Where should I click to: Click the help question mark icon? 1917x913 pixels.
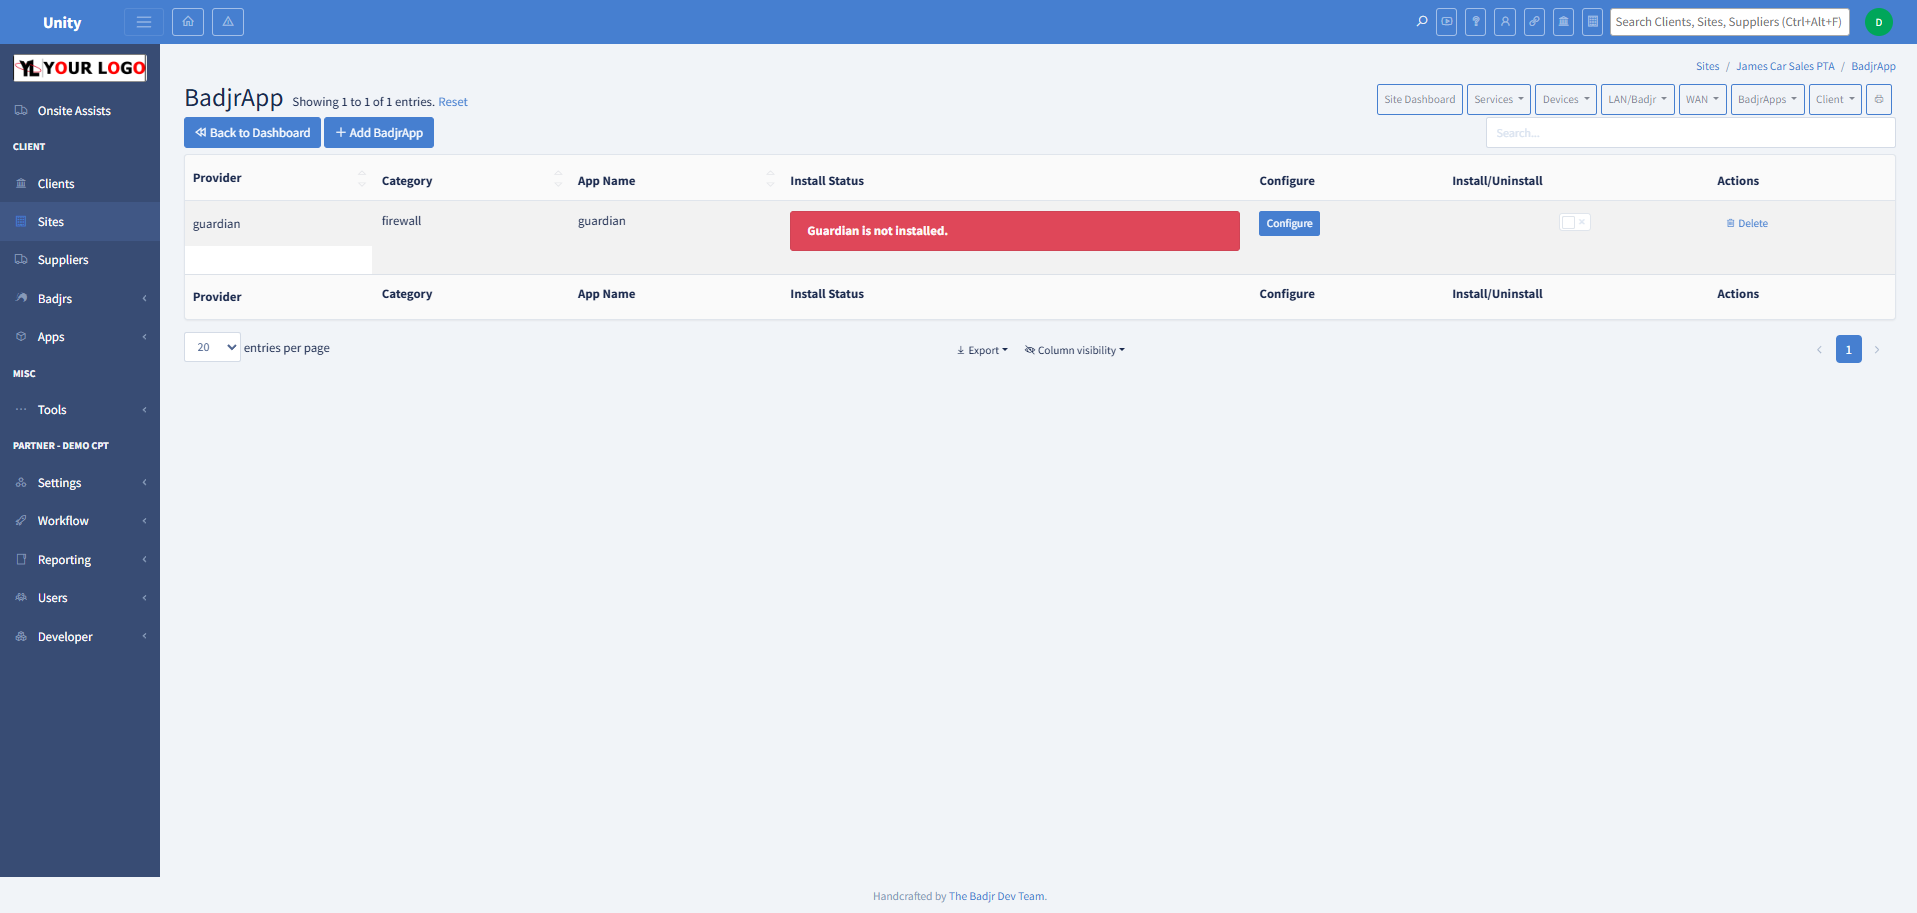pos(1476,21)
